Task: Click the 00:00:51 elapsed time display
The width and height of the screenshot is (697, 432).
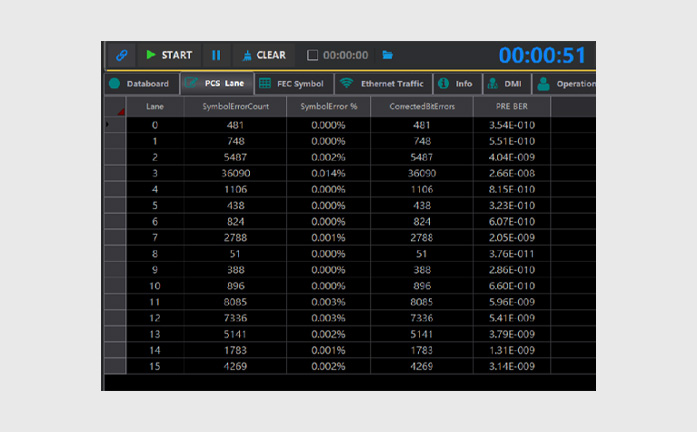Action: pyautogui.click(x=542, y=56)
